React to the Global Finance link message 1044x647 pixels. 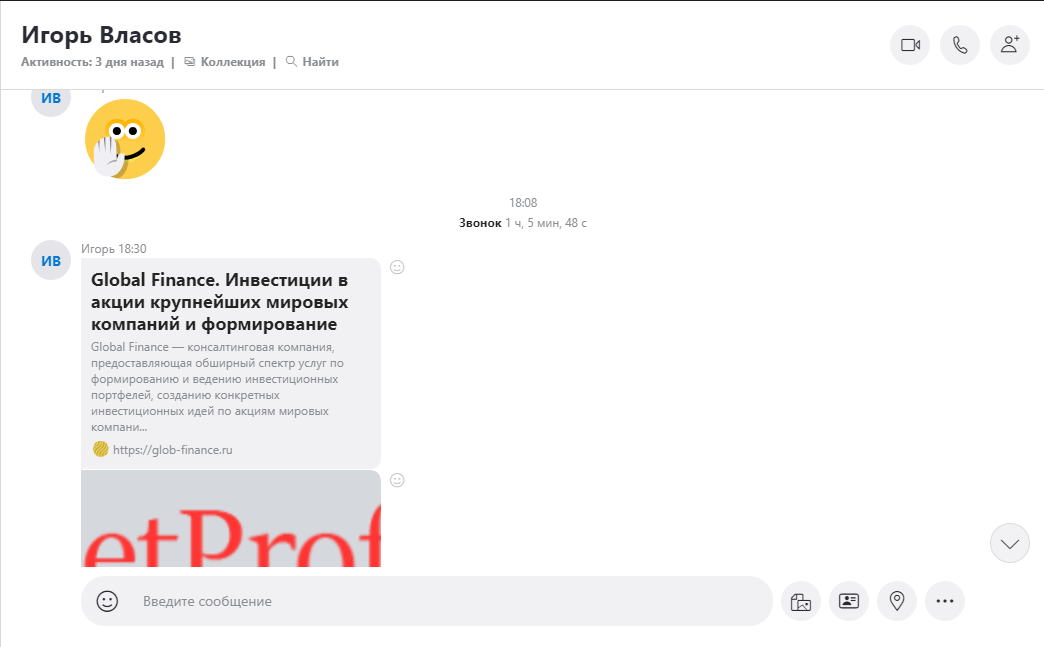[x=397, y=267]
